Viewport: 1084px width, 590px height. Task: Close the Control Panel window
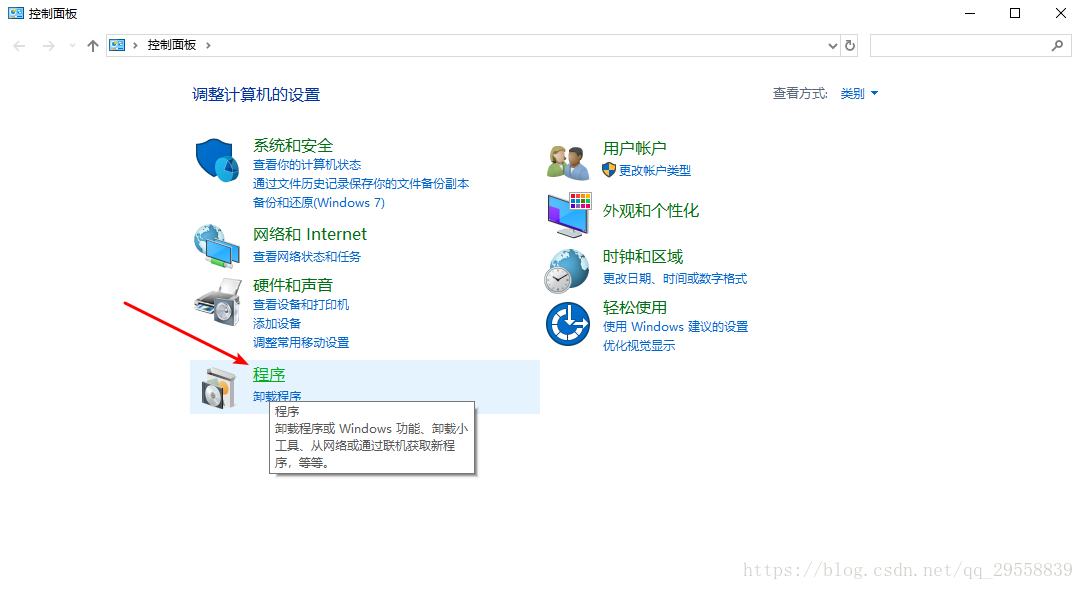(x=1060, y=13)
